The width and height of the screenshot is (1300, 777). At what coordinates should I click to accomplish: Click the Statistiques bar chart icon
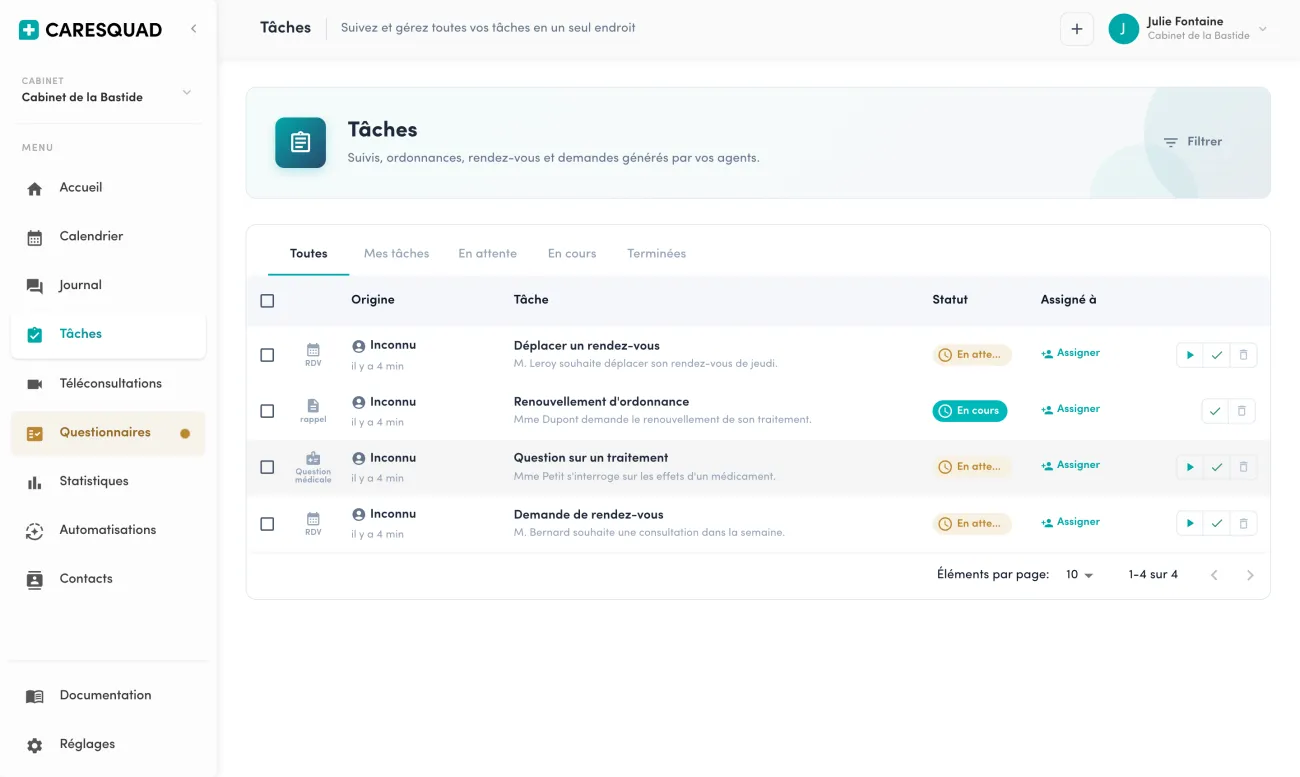pos(35,482)
